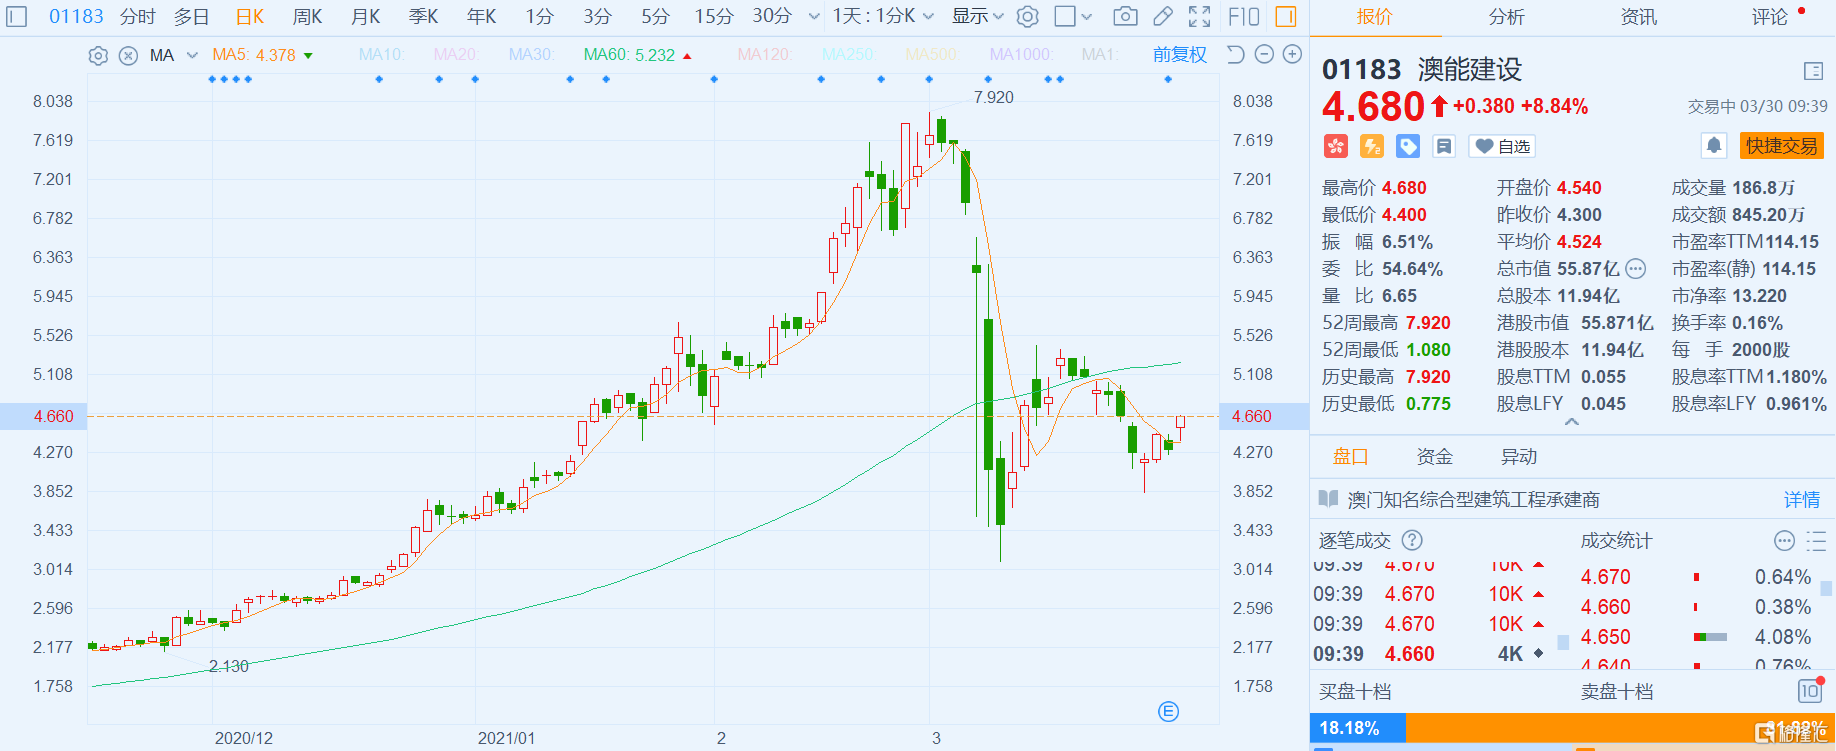Open the MA indicator type dropdown

point(191,56)
